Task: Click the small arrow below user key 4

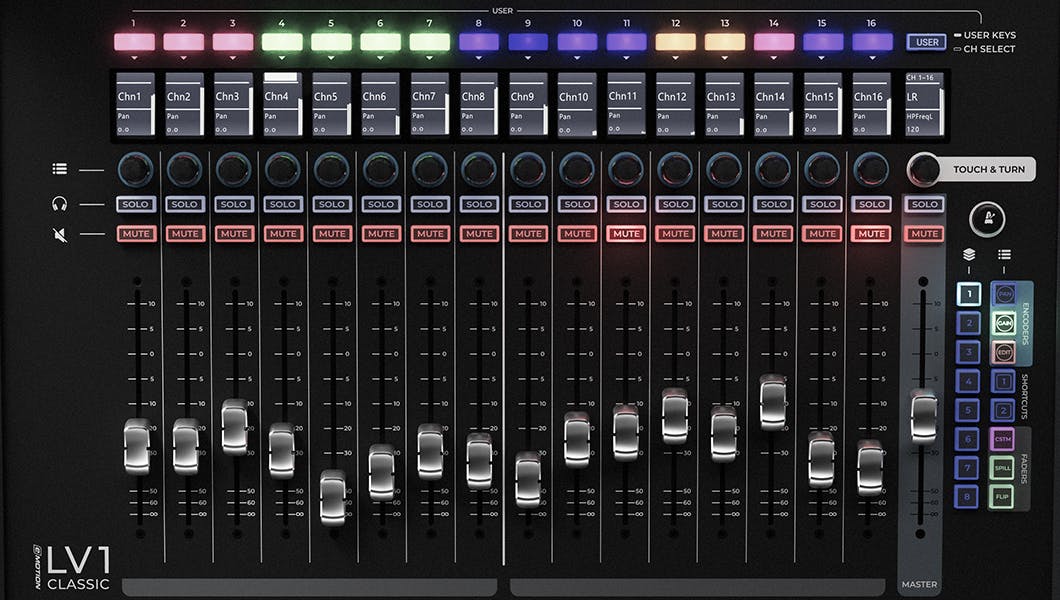Action: pyautogui.click(x=282, y=58)
